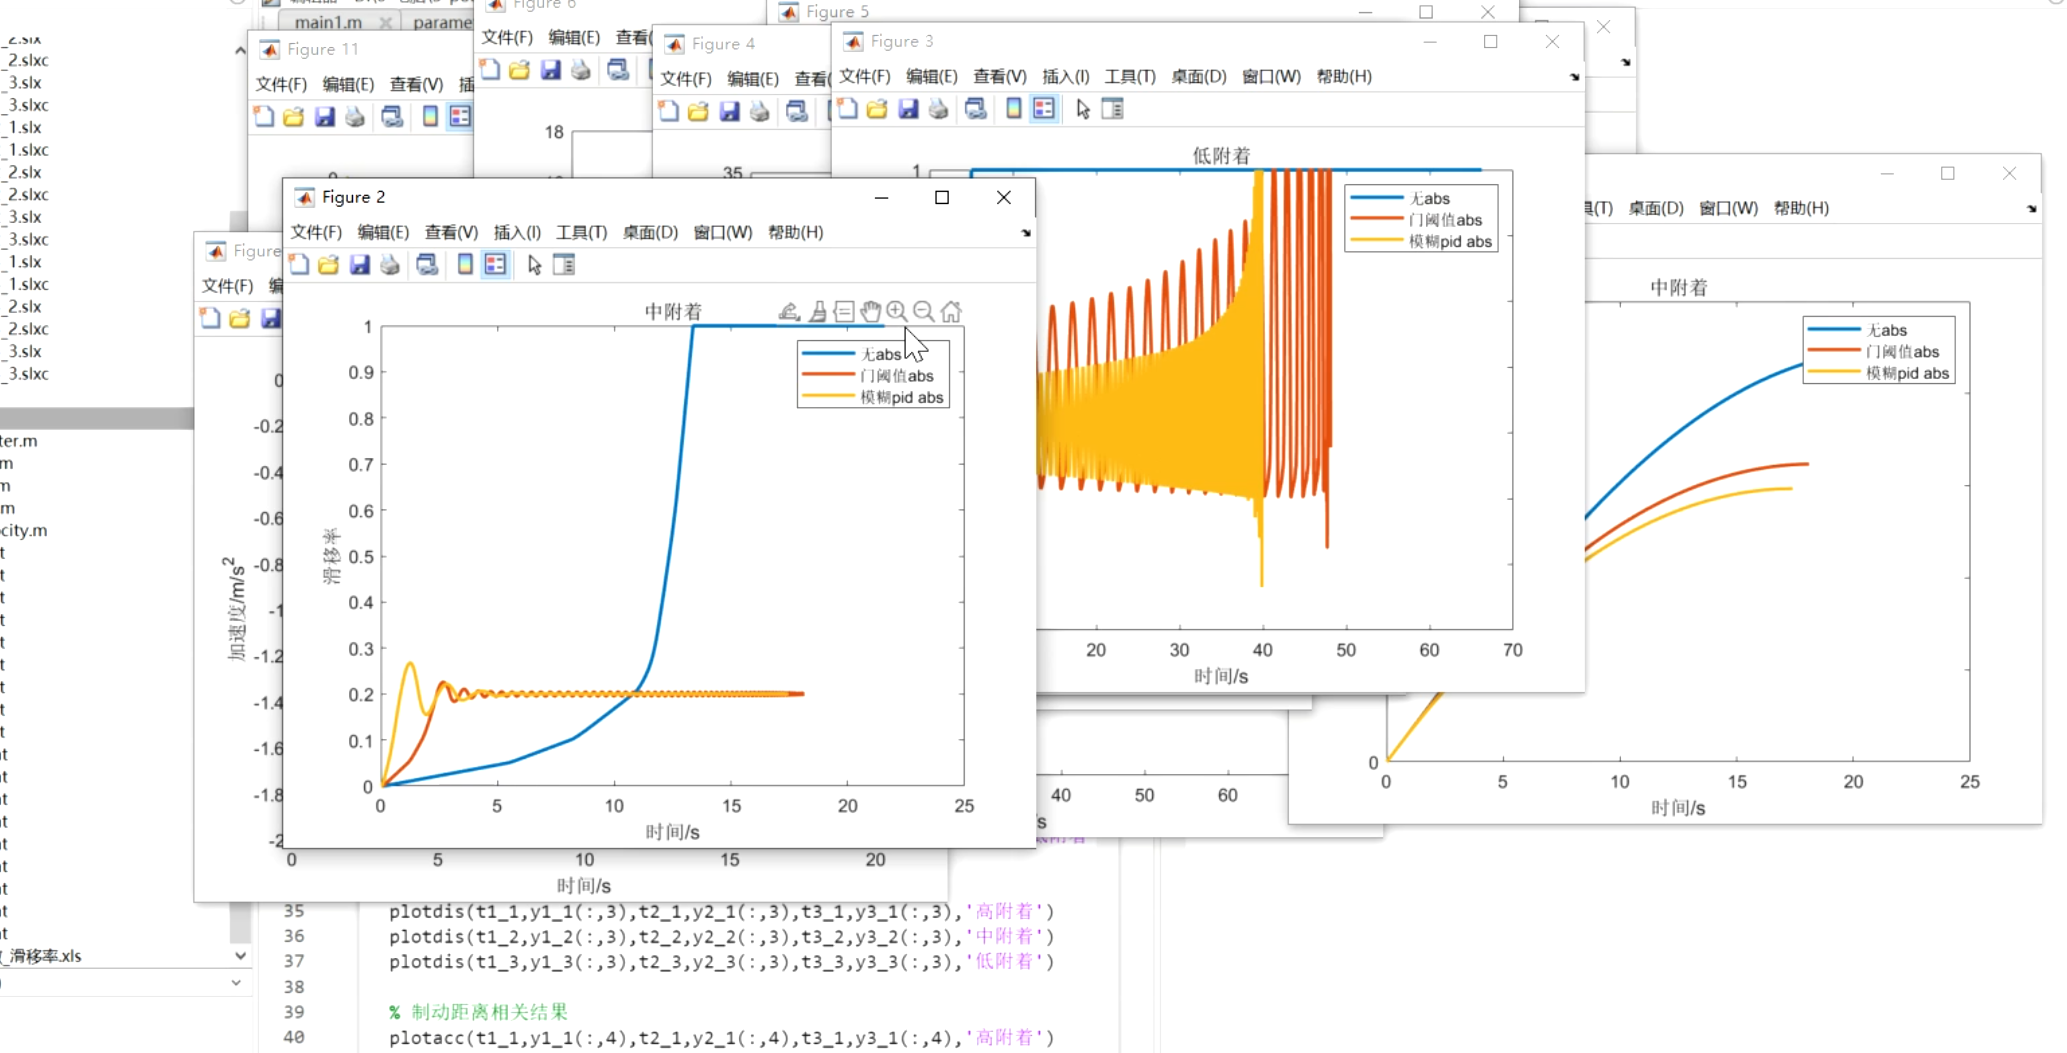The height and width of the screenshot is (1053, 2067).
Task: Toggle Insert Legend in Figure 2 toolbar
Action: [x=495, y=265]
